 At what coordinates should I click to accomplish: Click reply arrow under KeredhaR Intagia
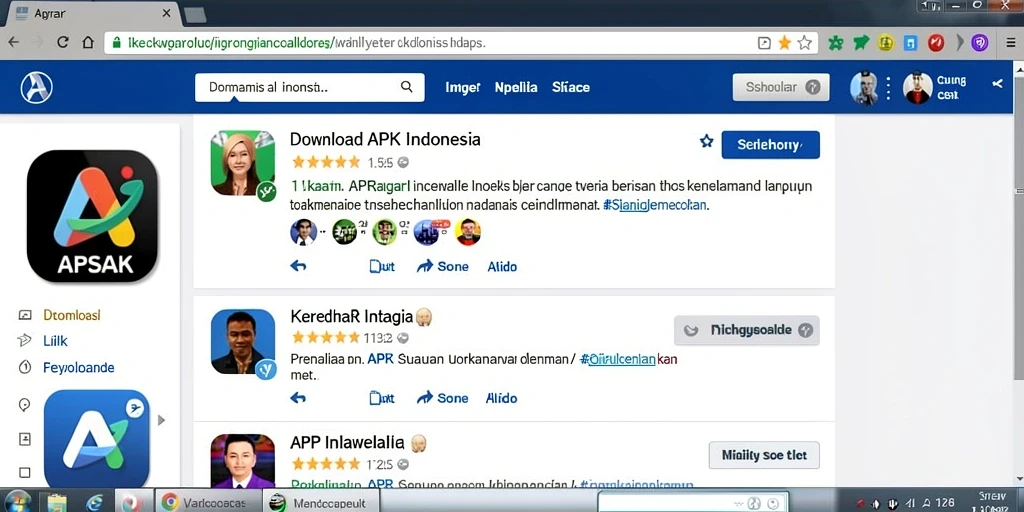coord(298,398)
